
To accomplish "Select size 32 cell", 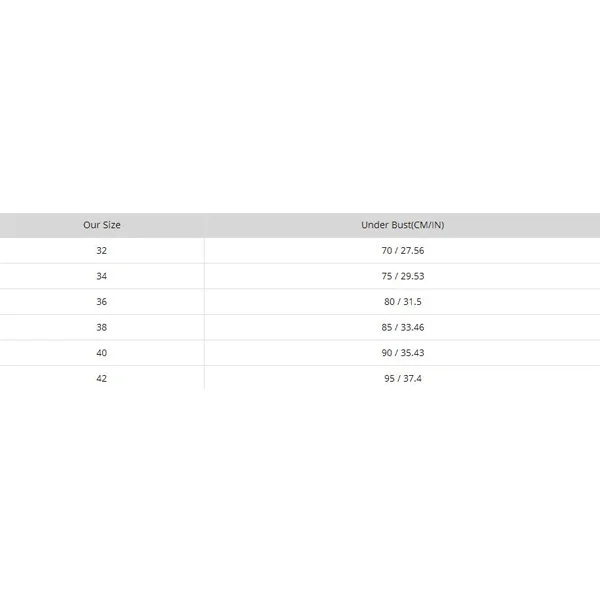I will pos(102,251).
